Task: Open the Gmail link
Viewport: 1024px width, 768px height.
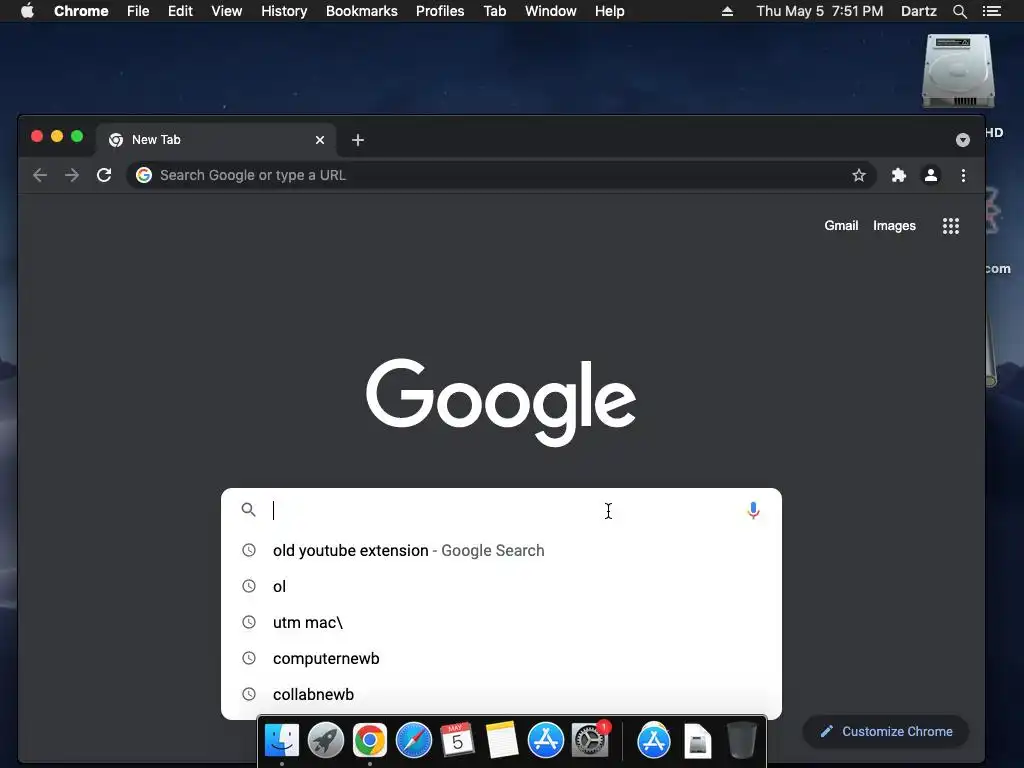Action: [841, 225]
